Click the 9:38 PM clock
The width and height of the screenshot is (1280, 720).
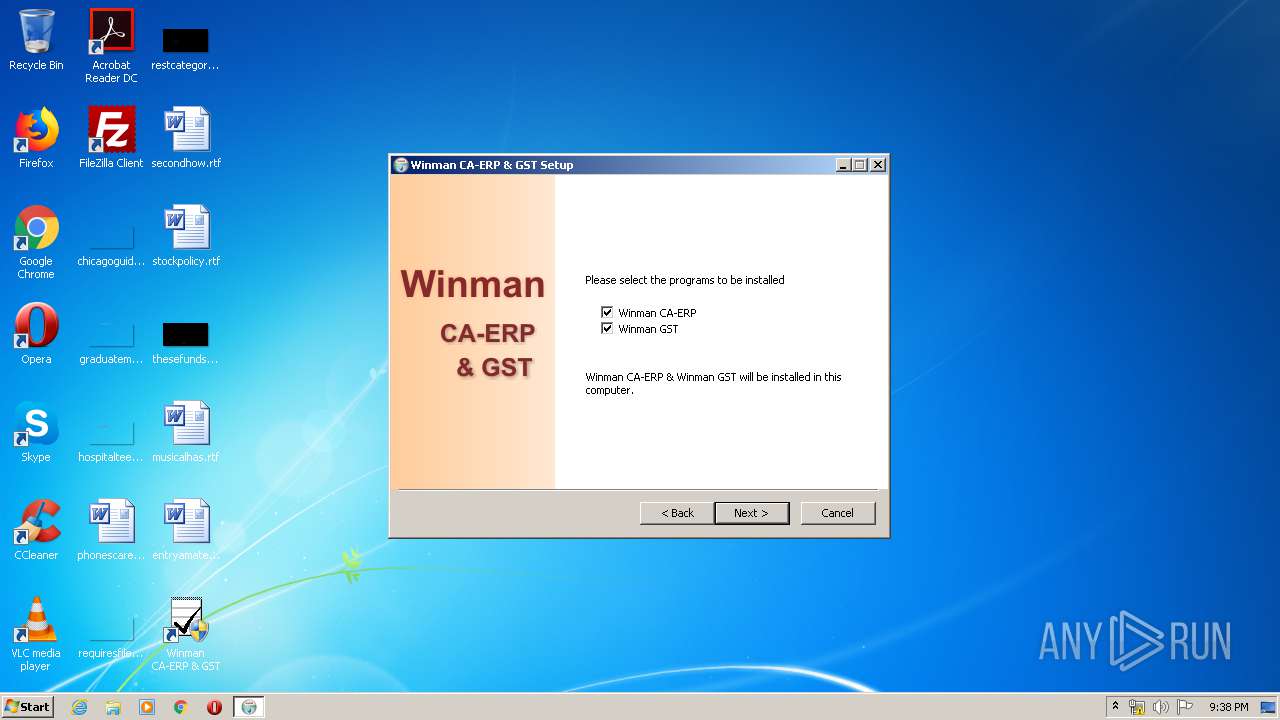[x=1228, y=707]
